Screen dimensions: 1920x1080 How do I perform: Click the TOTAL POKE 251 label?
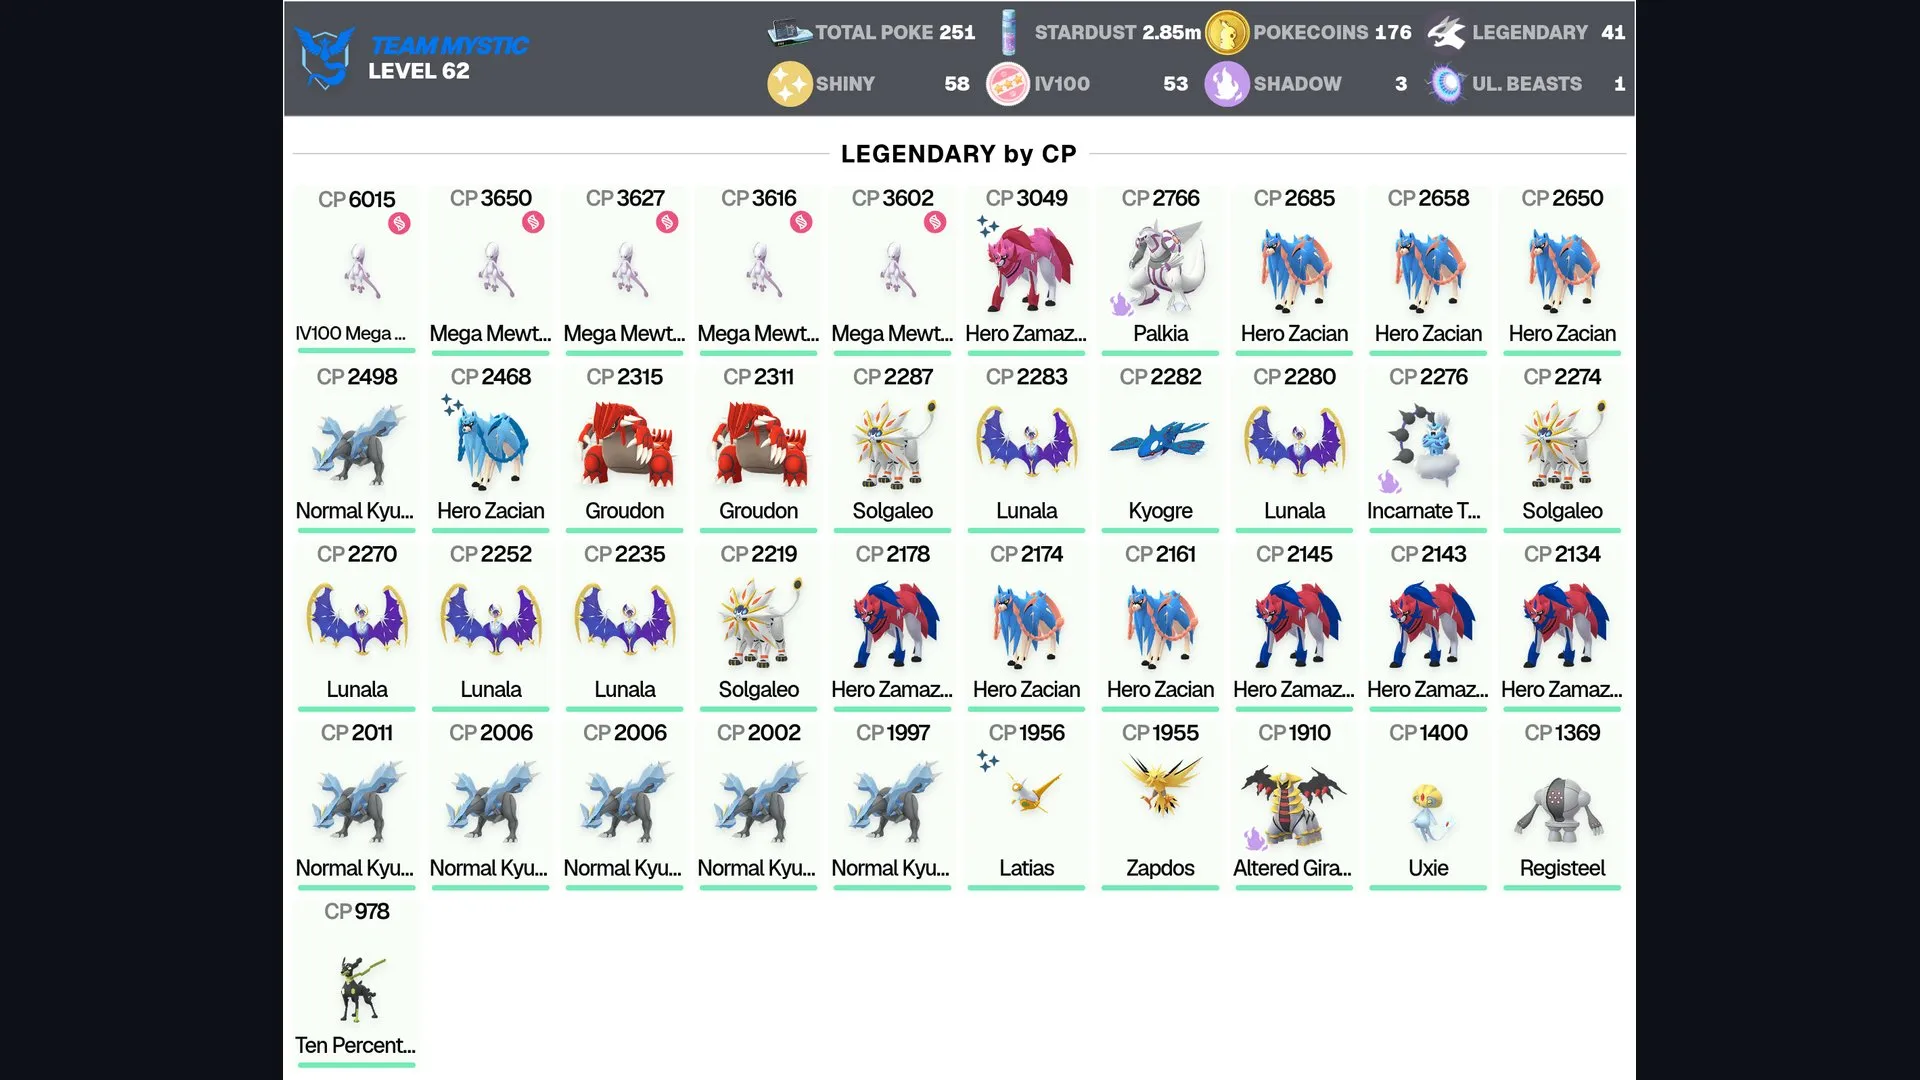(895, 32)
